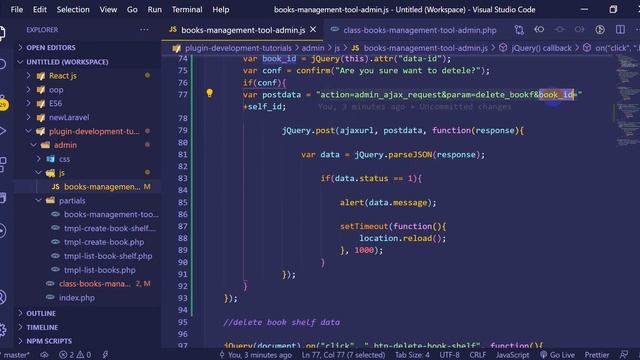Image resolution: width=640 pixels, height=360 pixels.
Task: Open the Extensions activity bar icon
Action: (2, 164)
